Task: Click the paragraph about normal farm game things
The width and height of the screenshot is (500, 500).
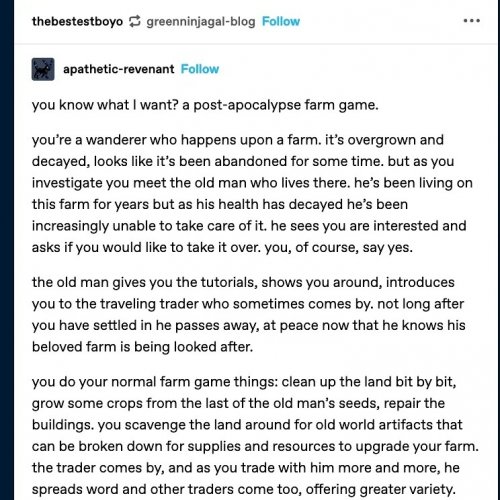Action: pos(255,435)
